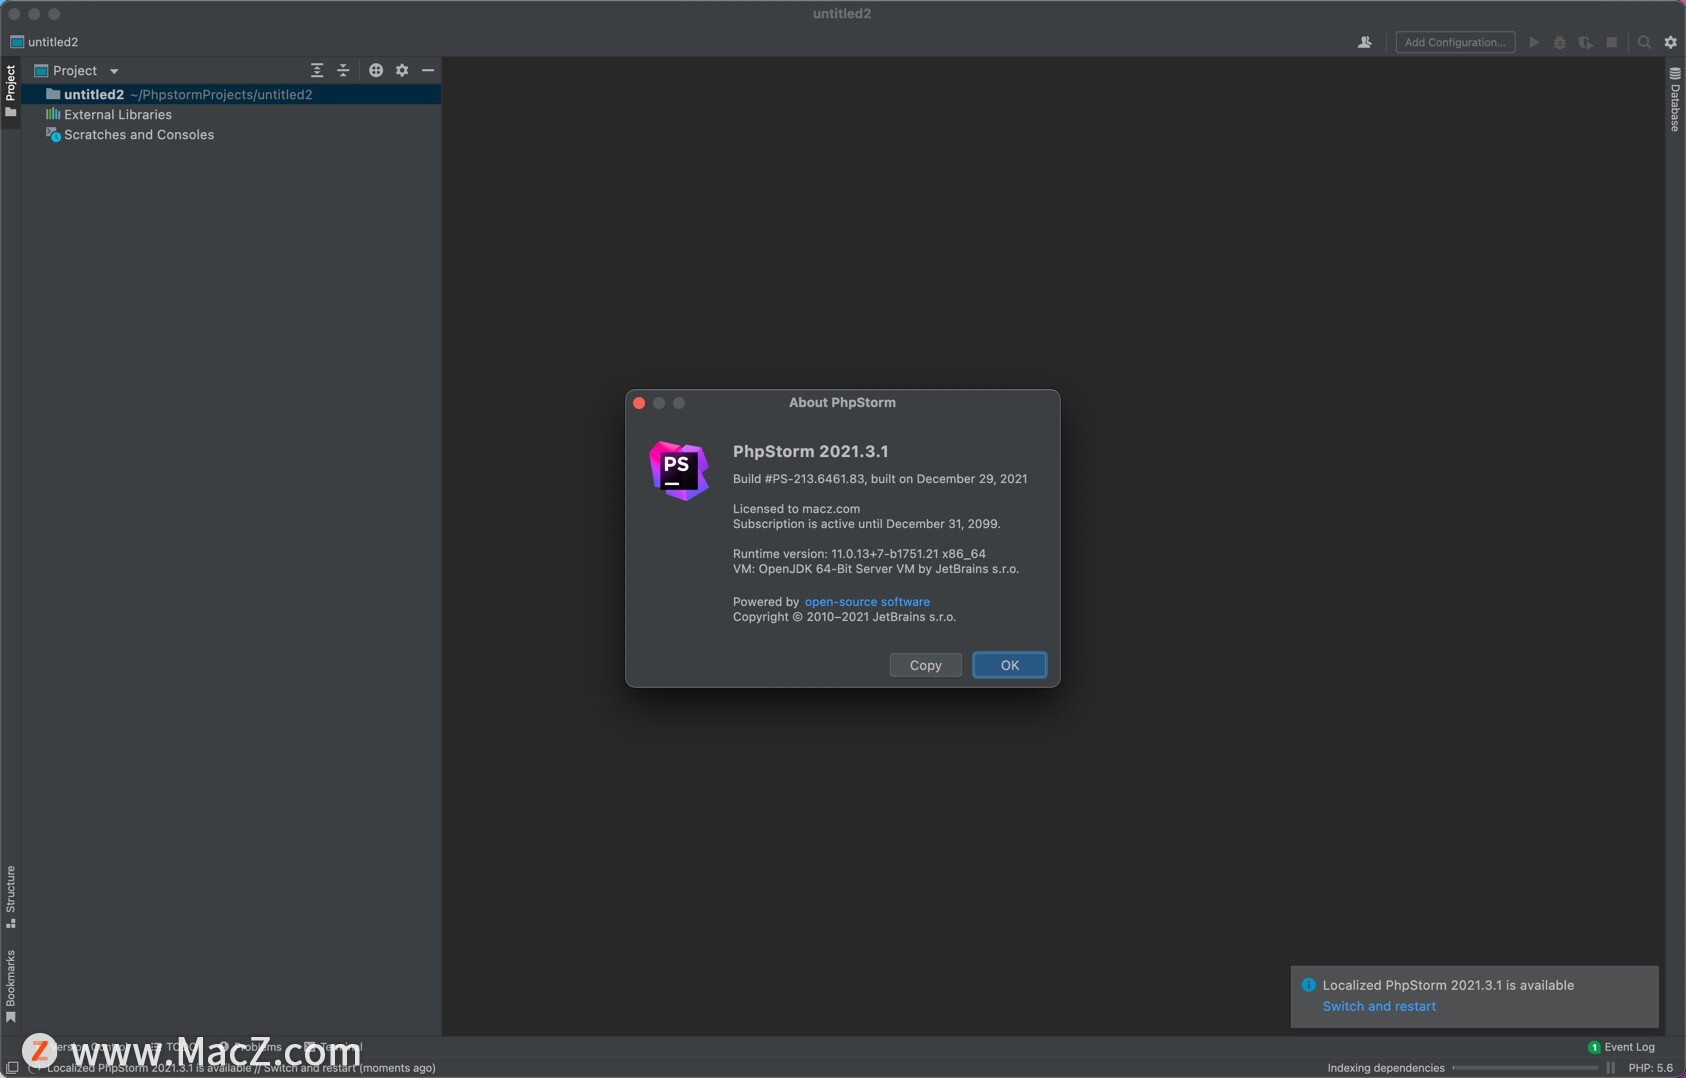Click Switch and restart link in notification

(1379, 1006)
